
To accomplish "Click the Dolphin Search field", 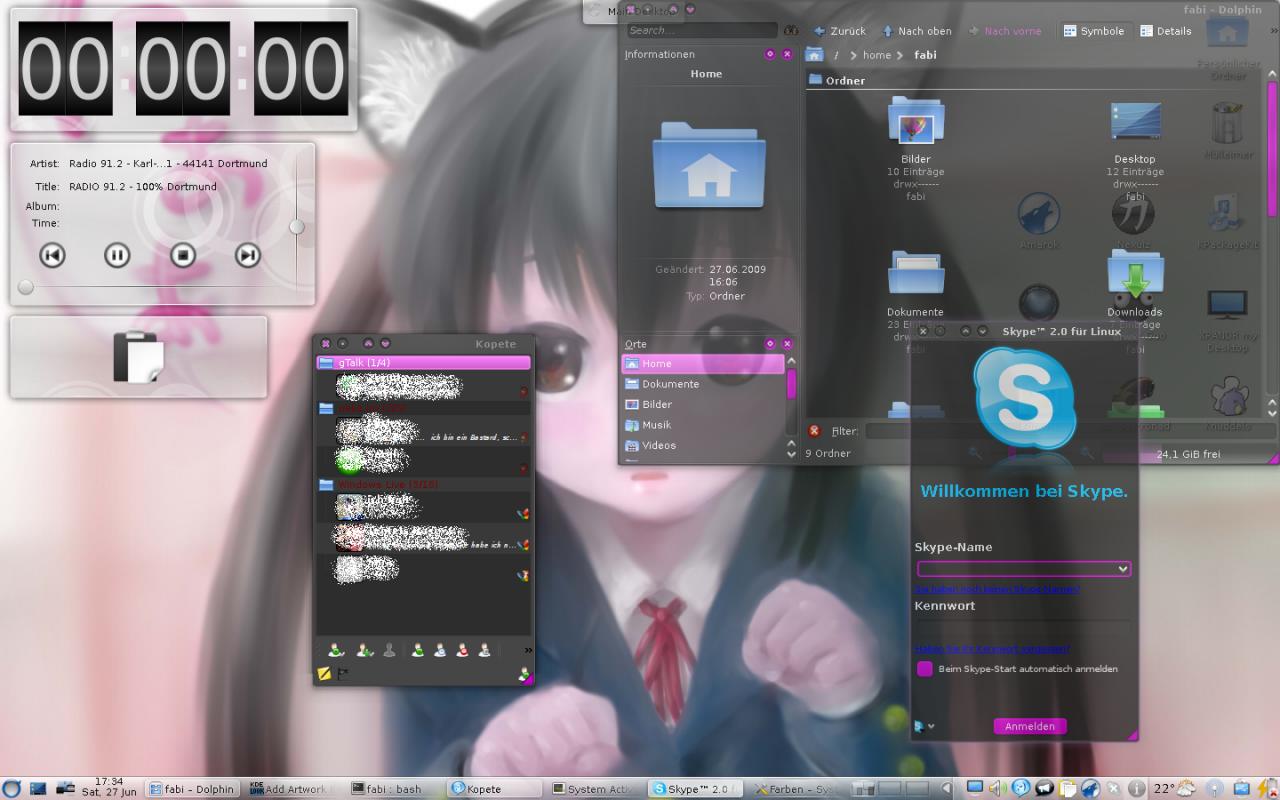I will pyautogui.click(x=701, y=31).
